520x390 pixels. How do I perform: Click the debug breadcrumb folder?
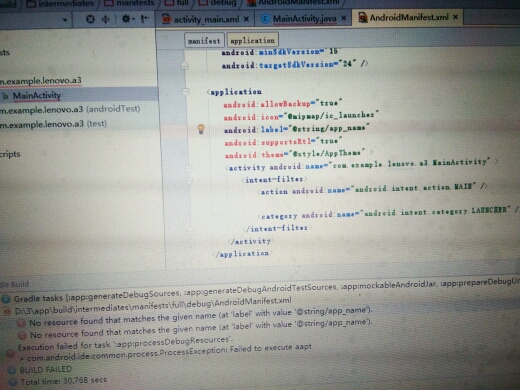coord(218,3)
